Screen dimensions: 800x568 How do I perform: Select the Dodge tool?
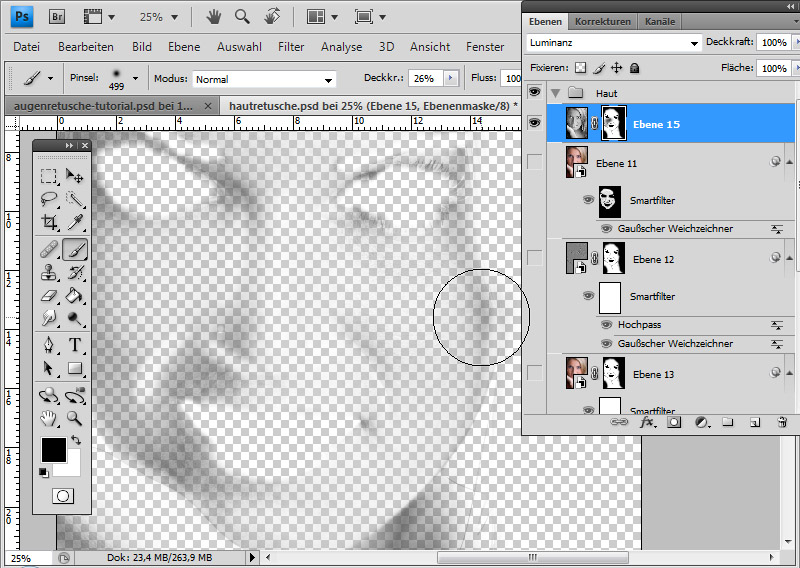[75, 318]
